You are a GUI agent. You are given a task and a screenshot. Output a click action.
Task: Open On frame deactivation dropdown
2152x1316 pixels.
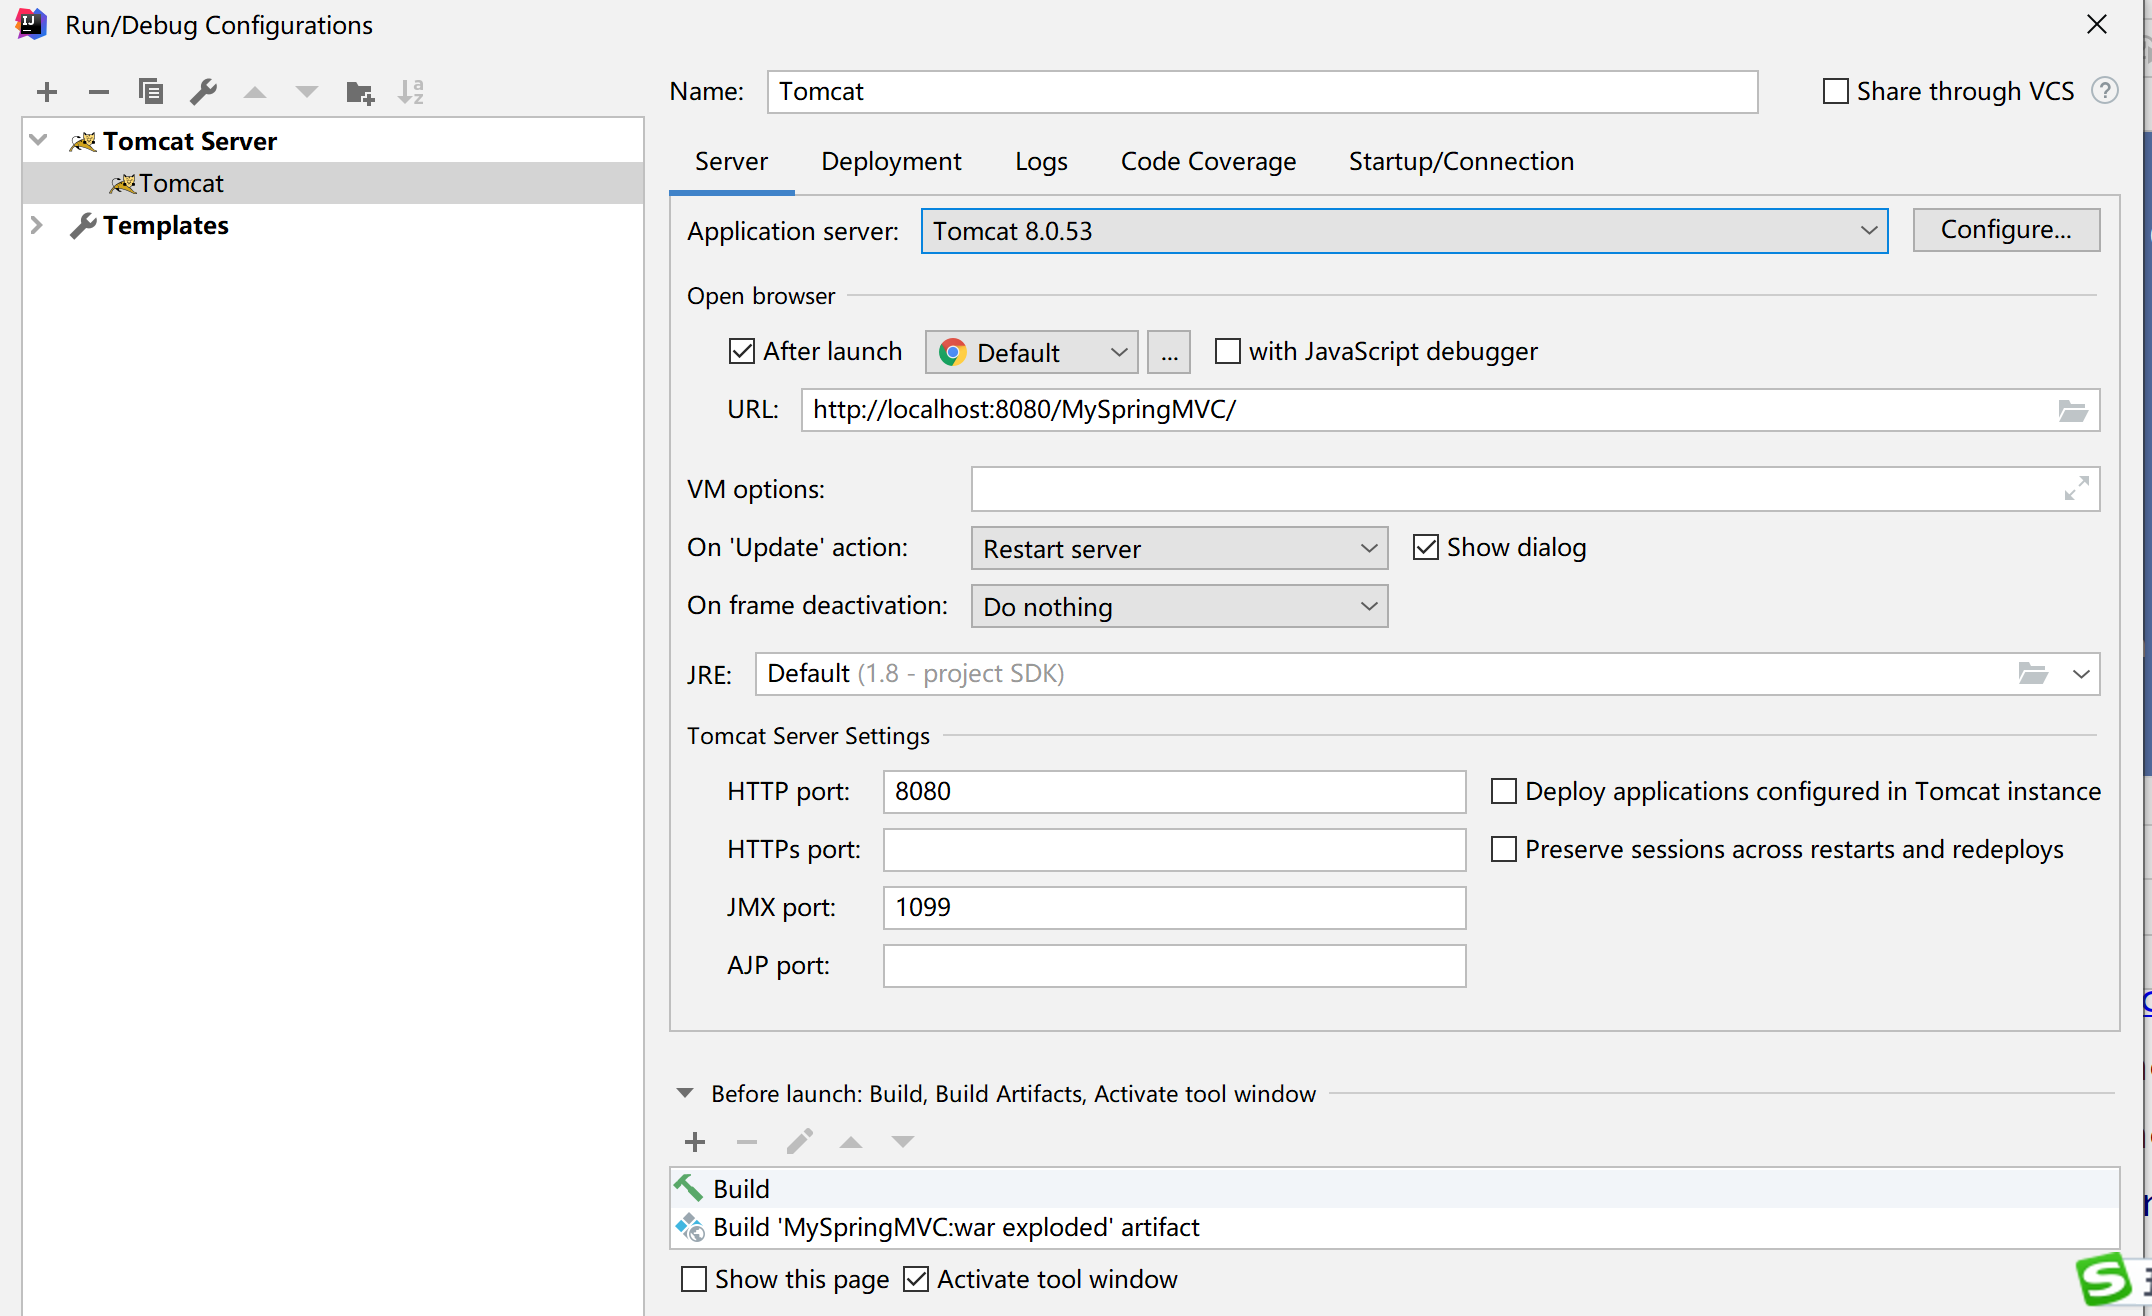pos(1179,606)
